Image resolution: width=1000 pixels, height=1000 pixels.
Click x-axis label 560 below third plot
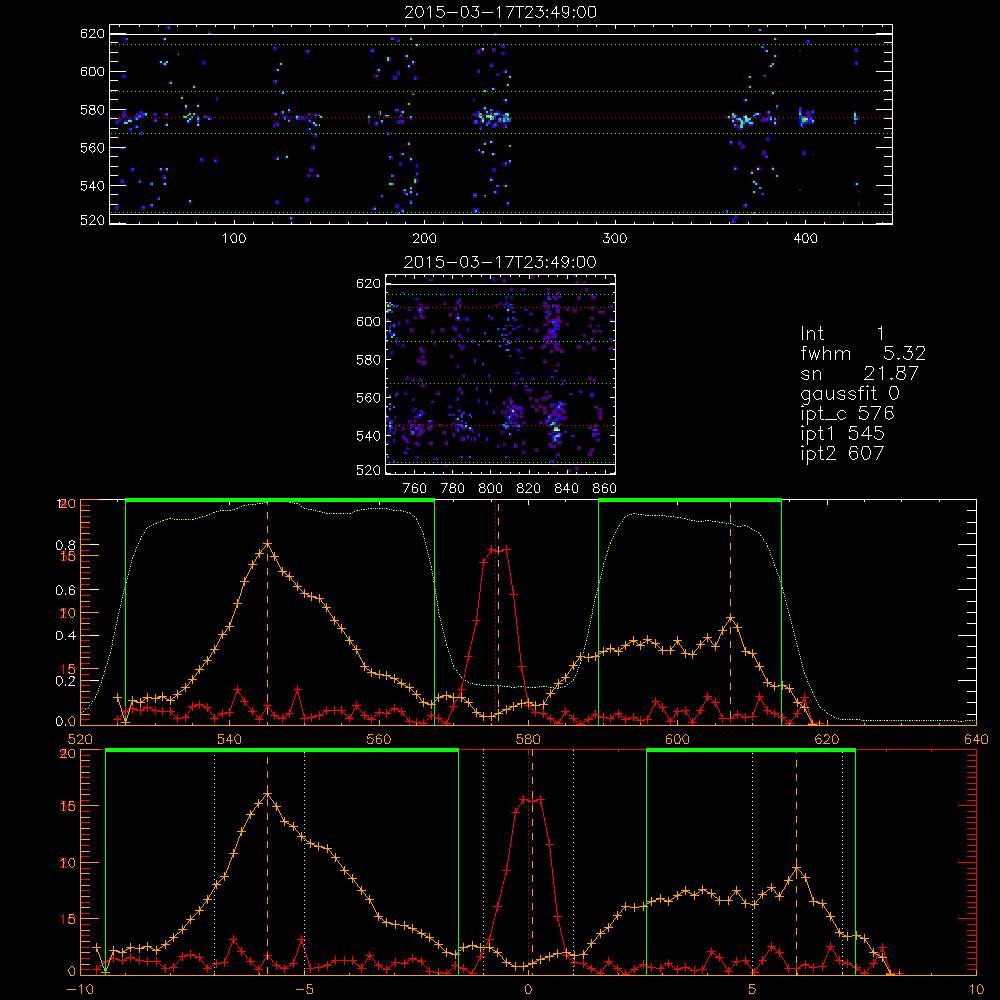(379, 739)
